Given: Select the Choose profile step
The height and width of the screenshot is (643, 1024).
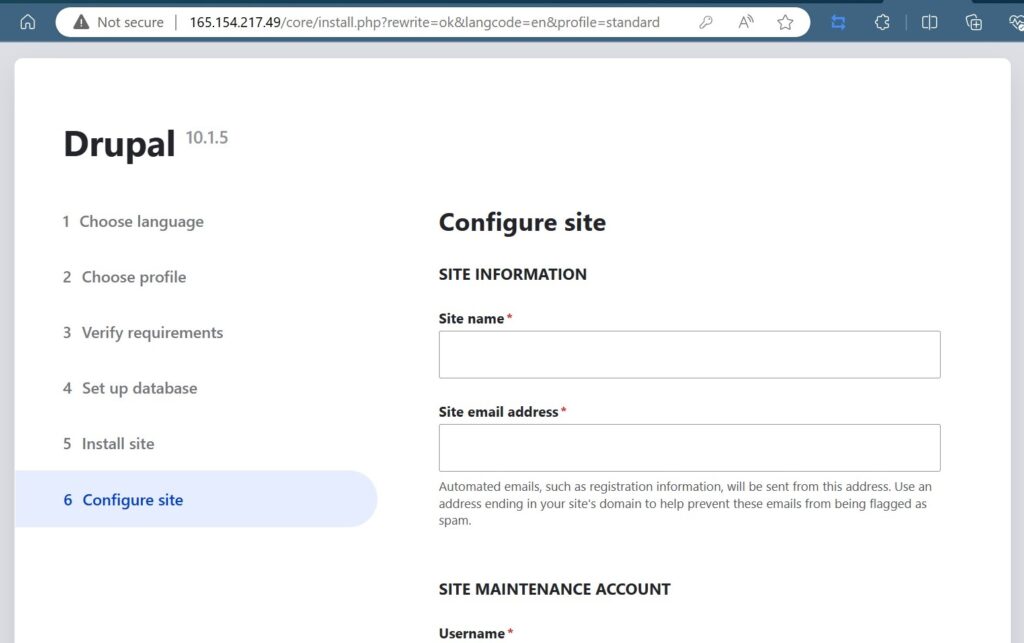Looking at the screenshot, I should [x=132, y=277].
